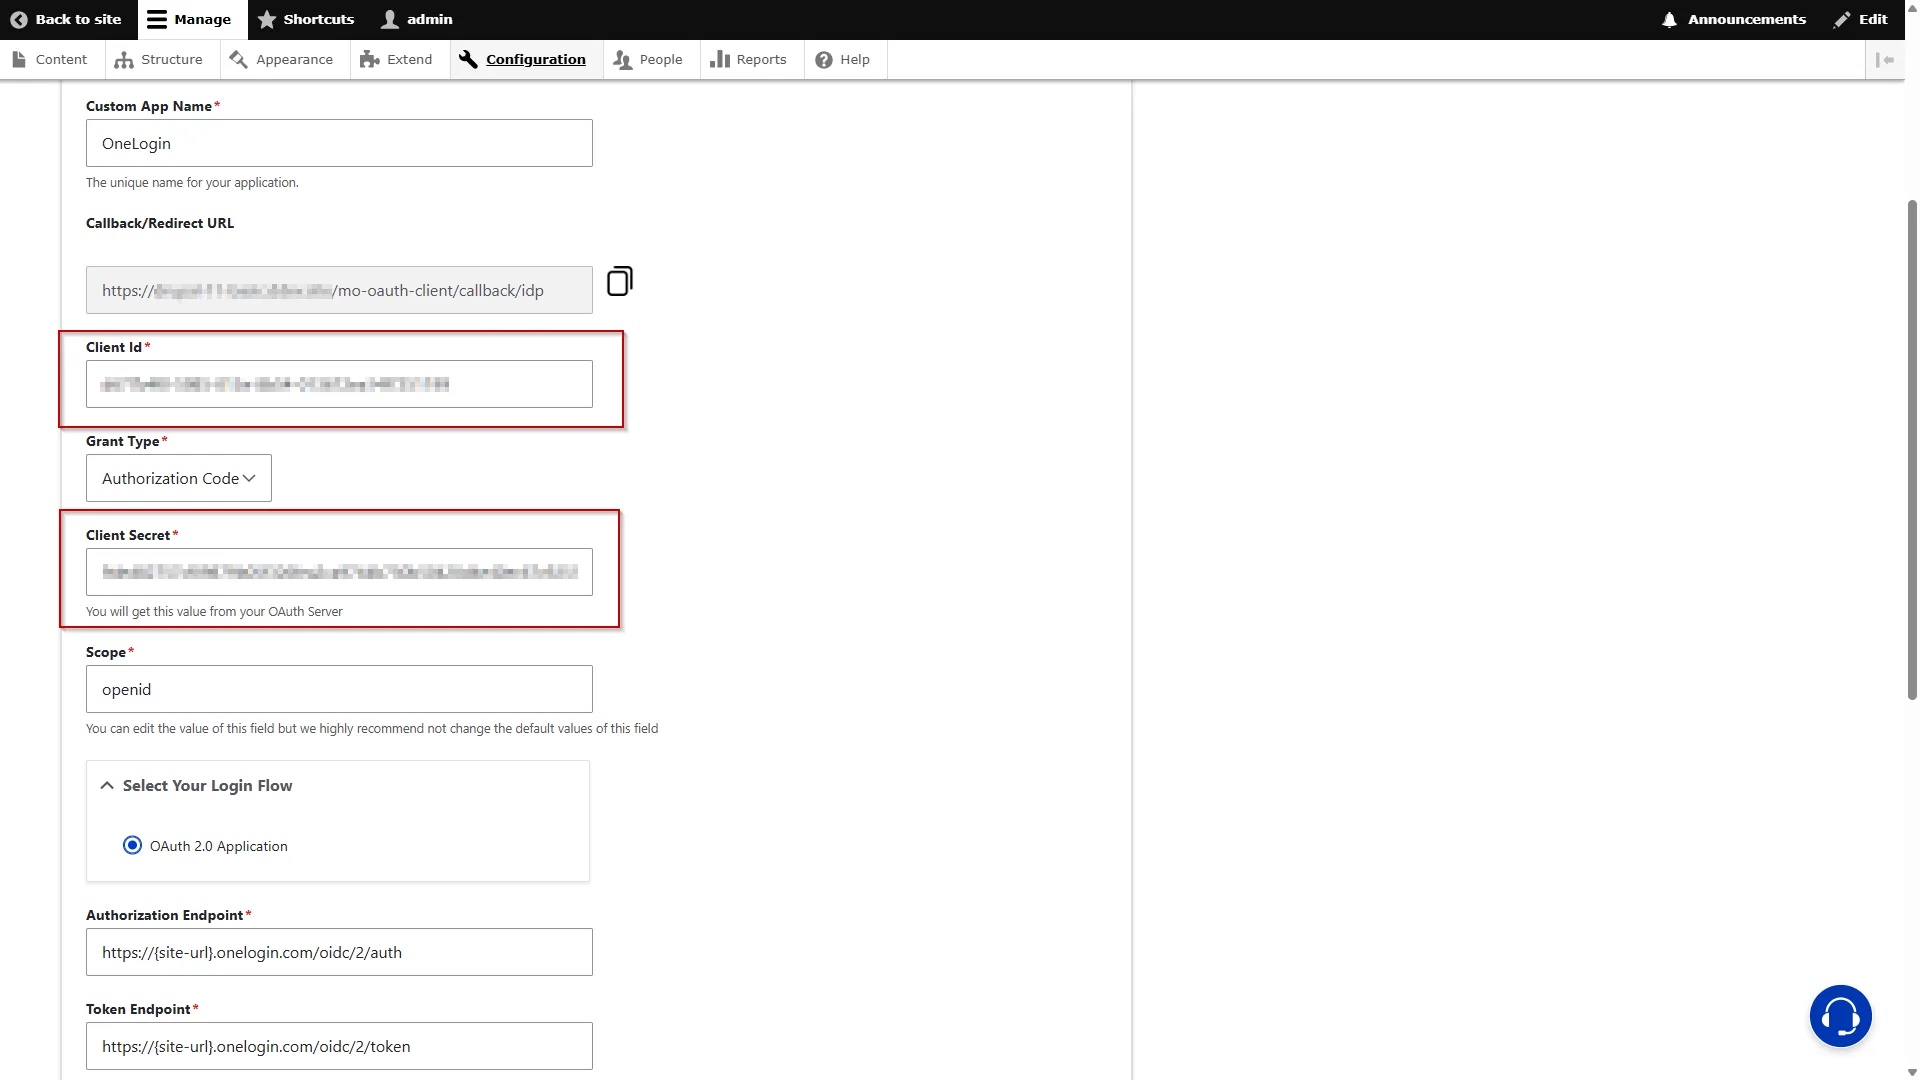This screenshot has height=1080, width=1920.
Task: Click the Authorization Endpoint field
Action: (339, 952)
